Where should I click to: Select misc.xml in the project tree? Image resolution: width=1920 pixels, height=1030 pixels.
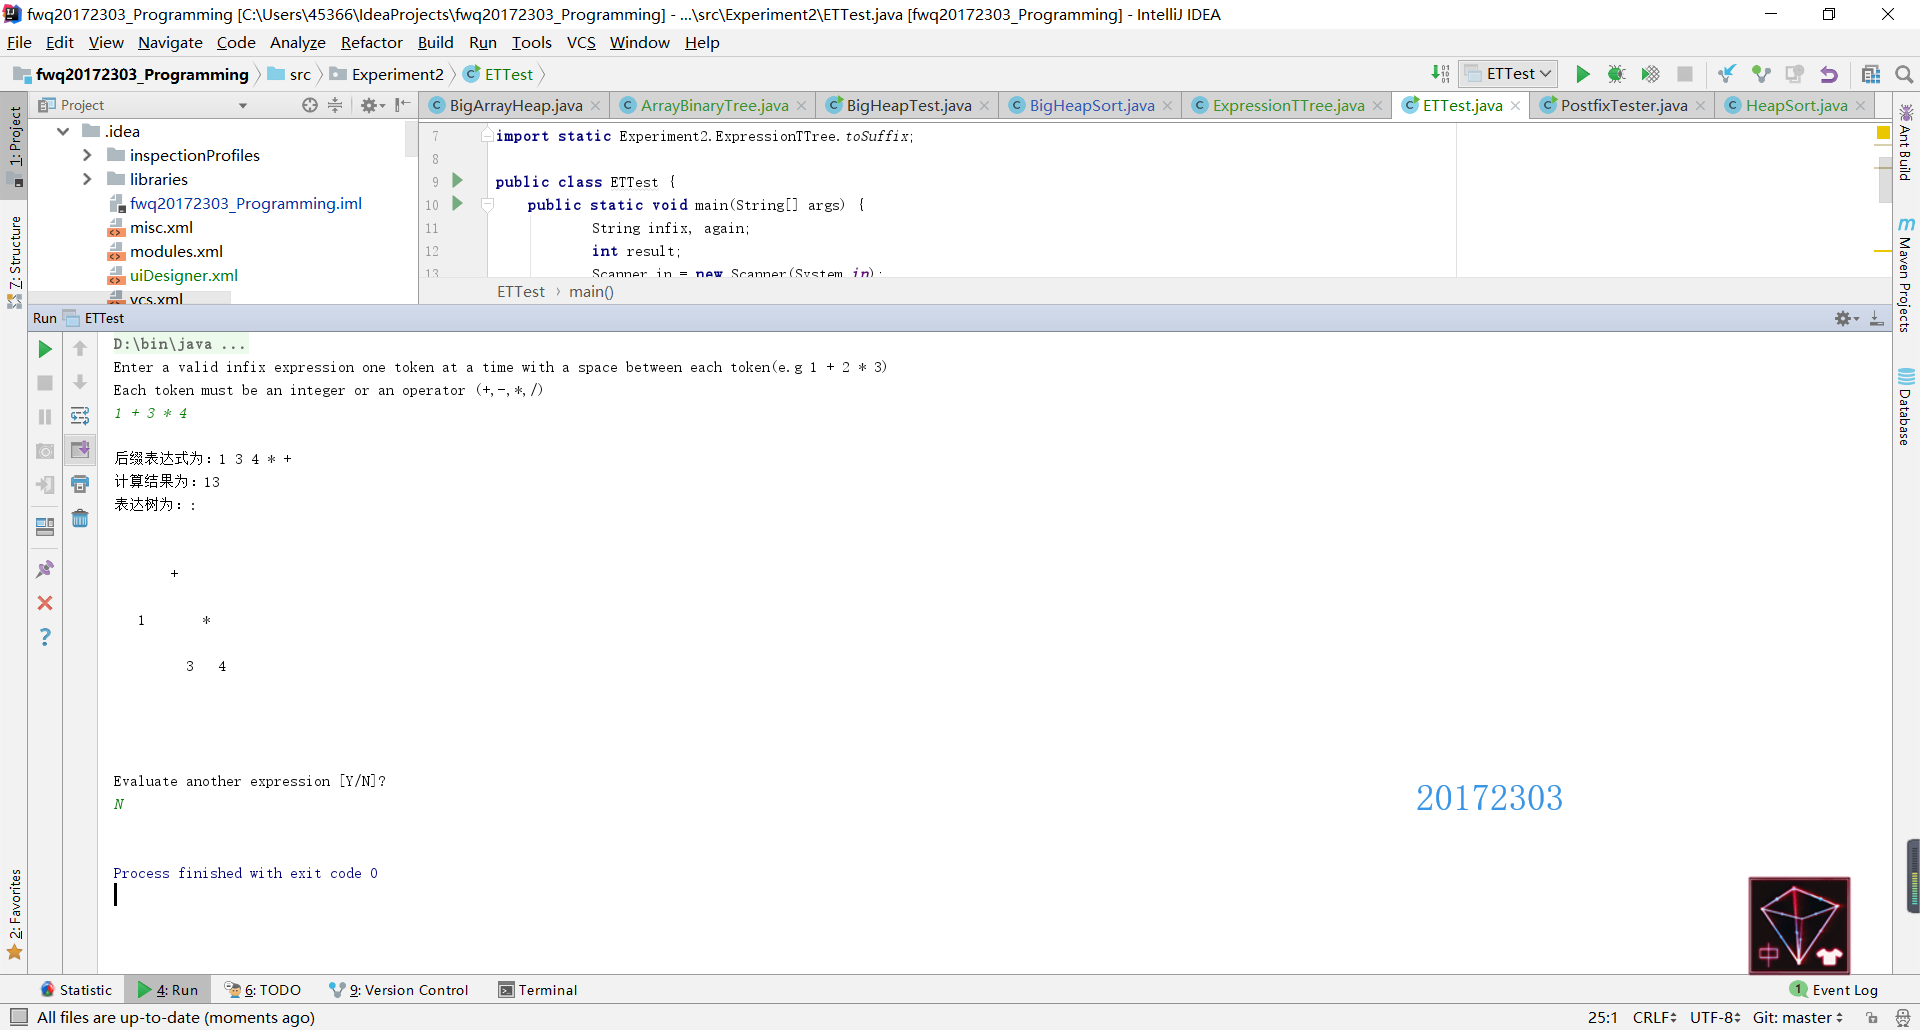(161, 227)
